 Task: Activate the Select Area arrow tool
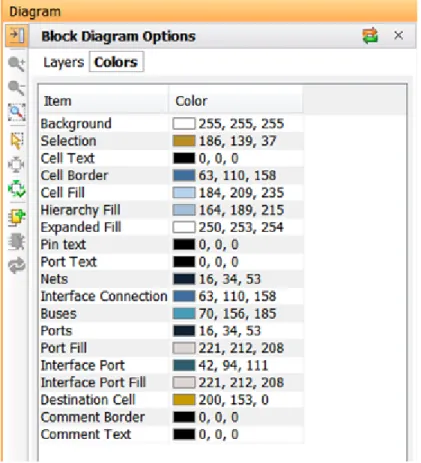pyautogui.click(x=16, y=140)
